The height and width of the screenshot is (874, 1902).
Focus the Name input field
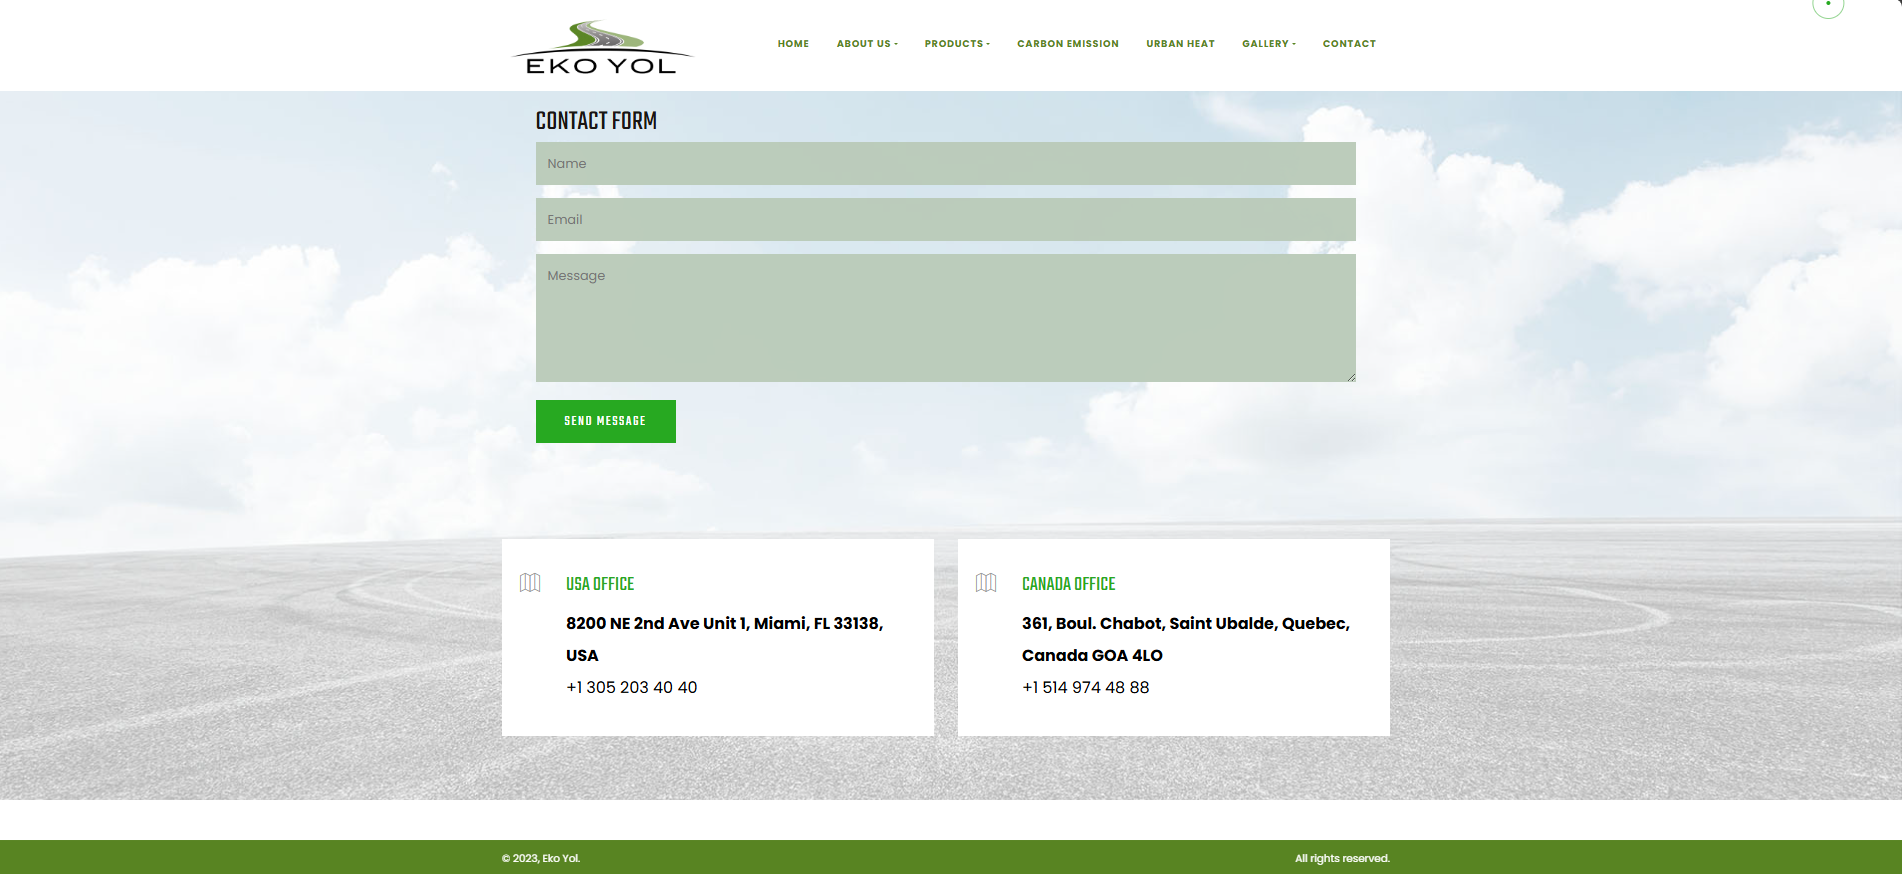[945, 164]
